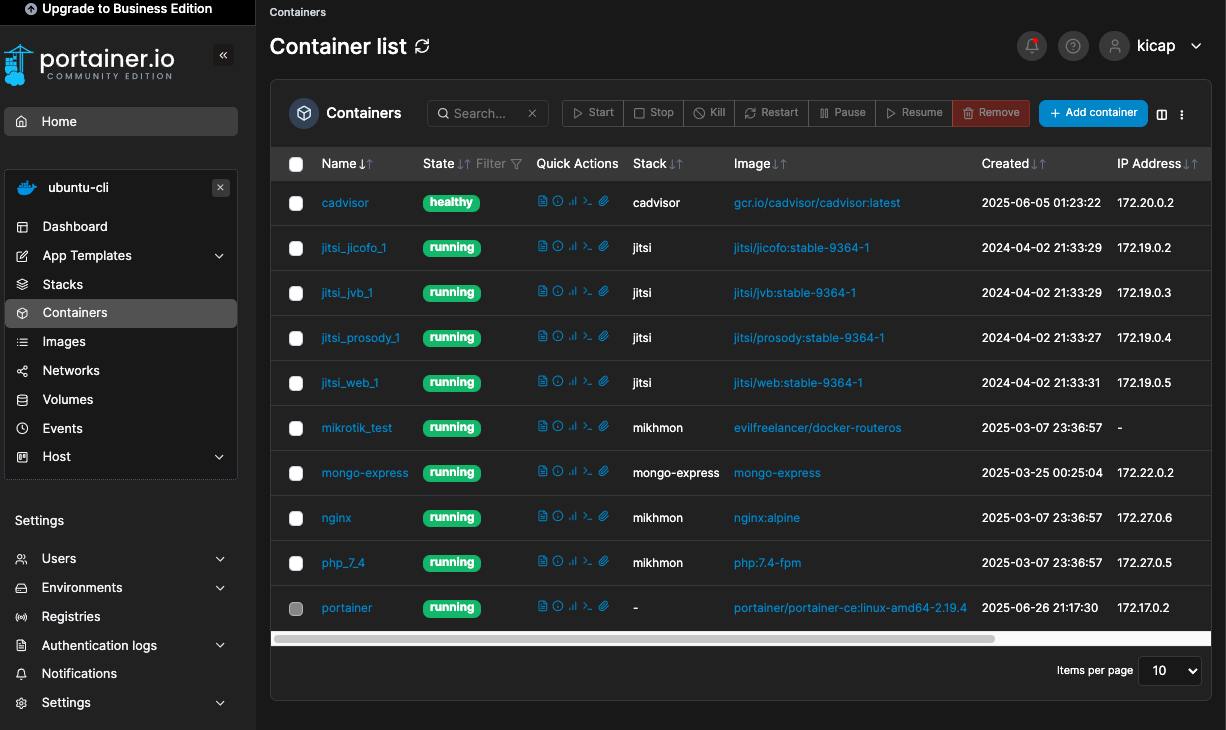1226x730 pixels.
Task: Check the mongo-express checkbox
Action: point(296,473)
